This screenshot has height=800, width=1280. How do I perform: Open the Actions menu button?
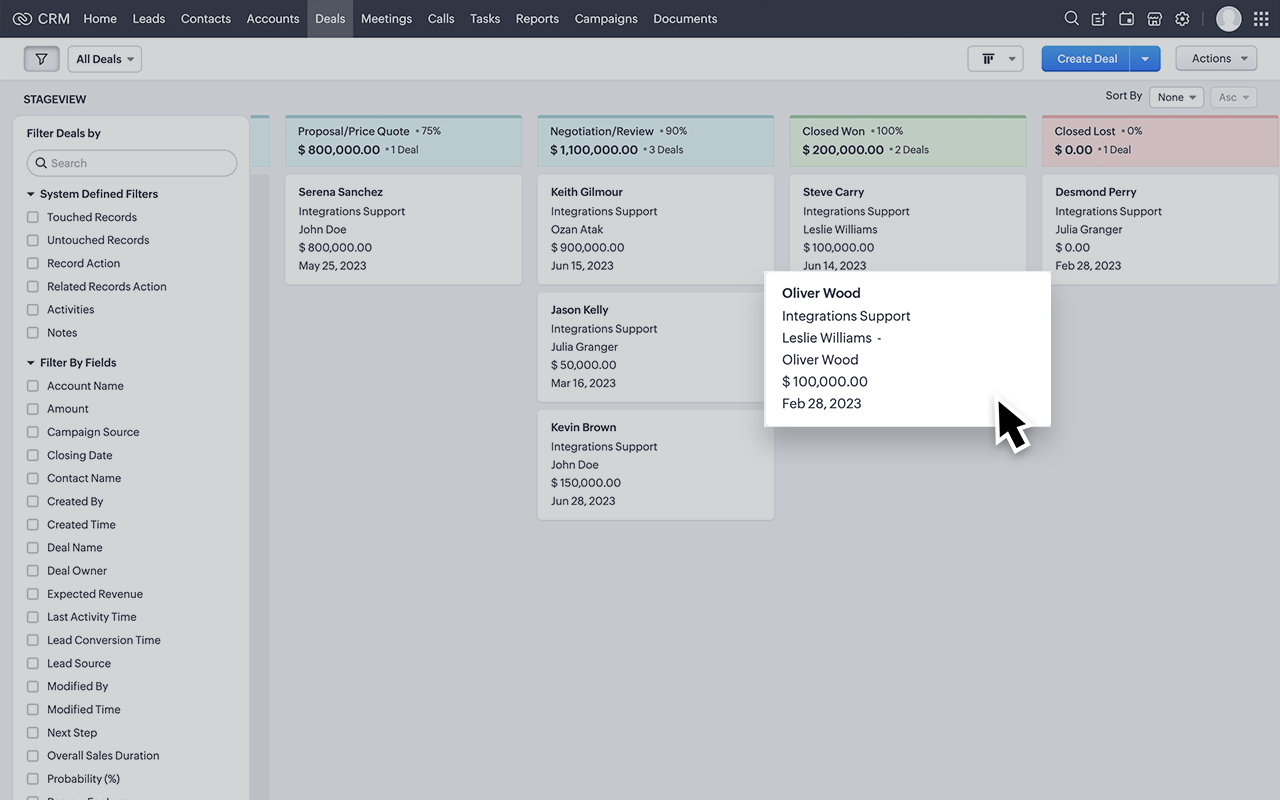click(1215, 58)
